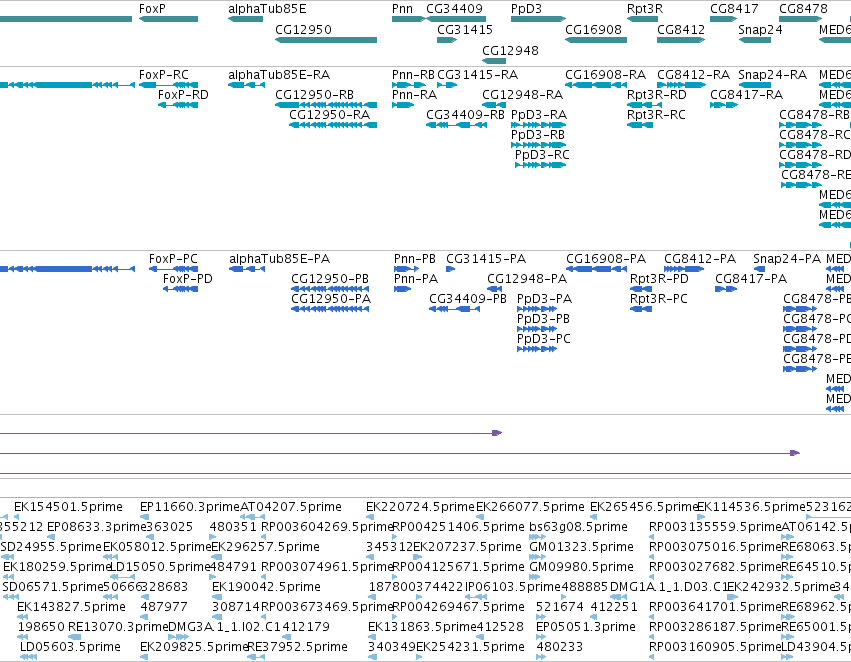Select the Pnn gene label
The height and width of the screenshot is (662, 851).
click(x=402, y=9)
